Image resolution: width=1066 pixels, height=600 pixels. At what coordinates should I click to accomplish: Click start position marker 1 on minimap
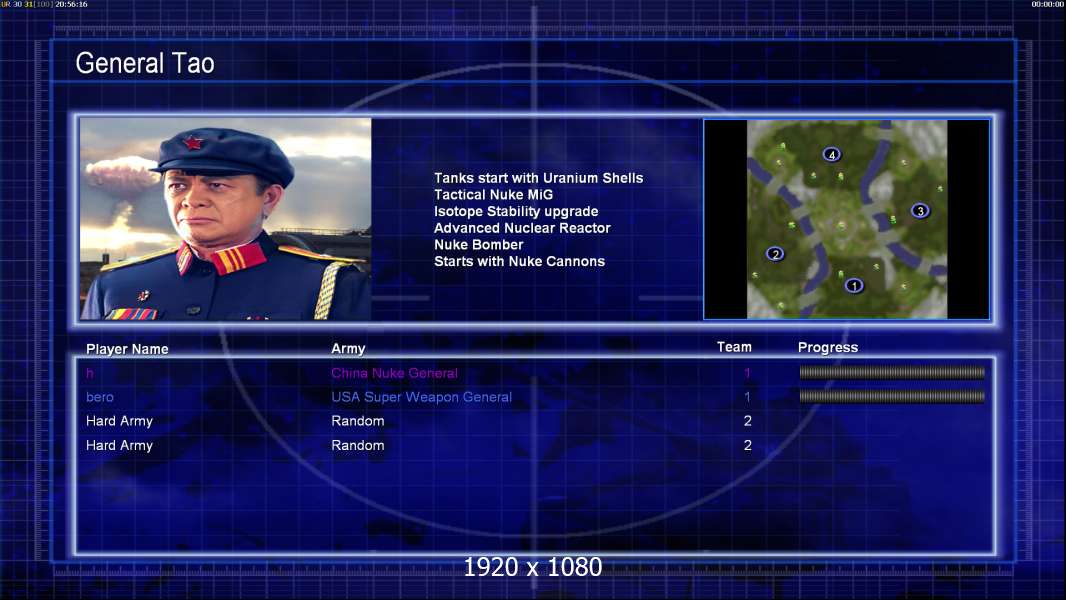[854, 285]
